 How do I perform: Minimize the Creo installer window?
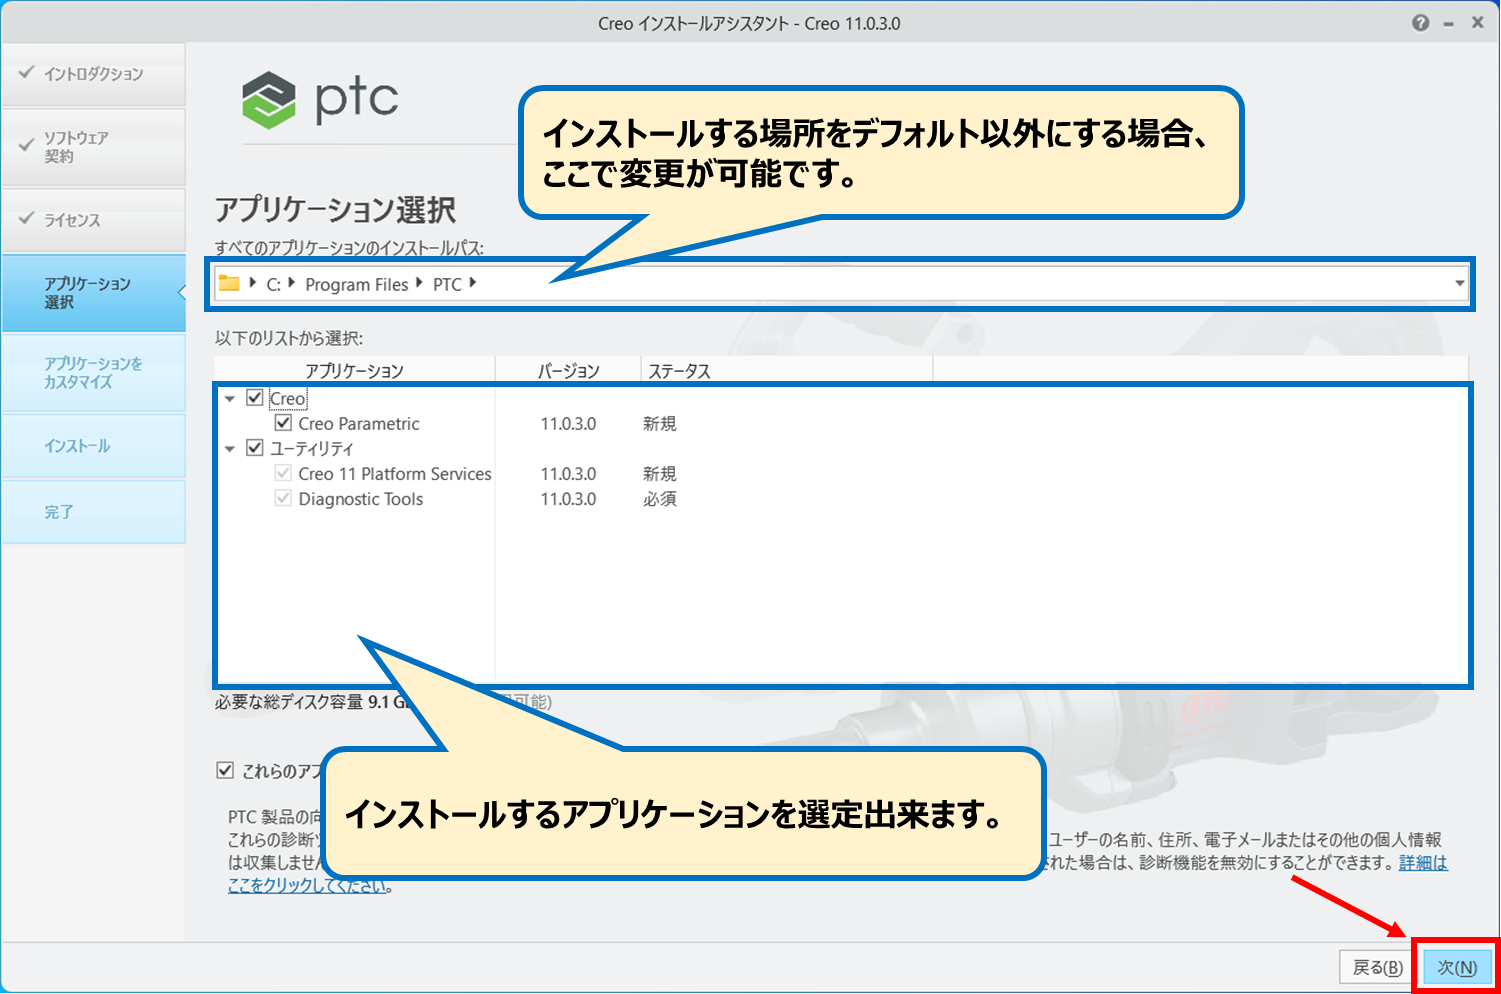(1448, 24)
